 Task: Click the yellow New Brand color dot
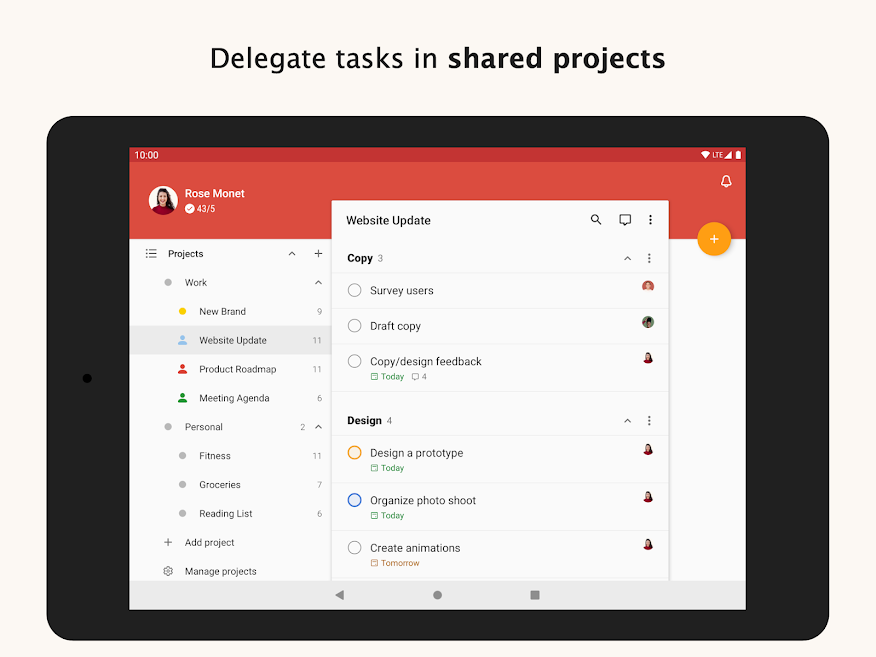[182, 312]
